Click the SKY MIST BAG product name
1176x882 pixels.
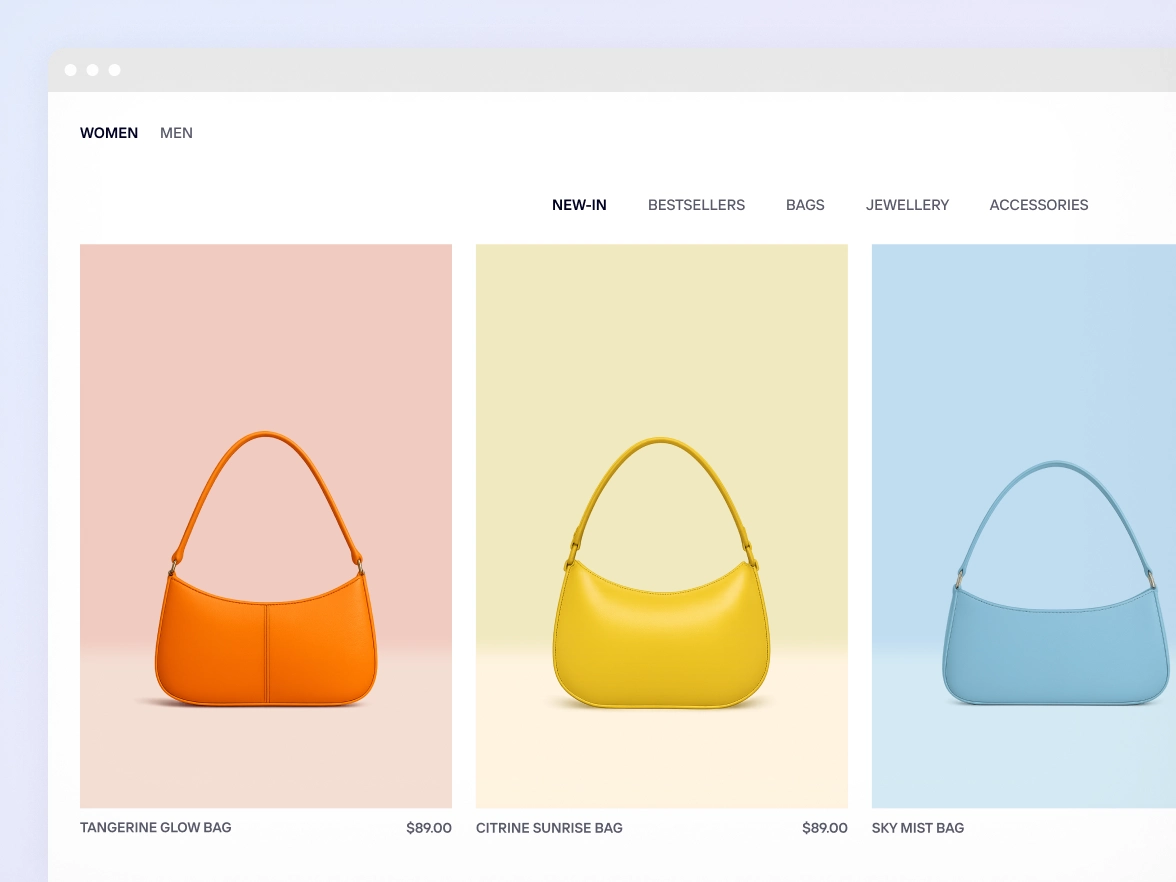coord(917,828)
